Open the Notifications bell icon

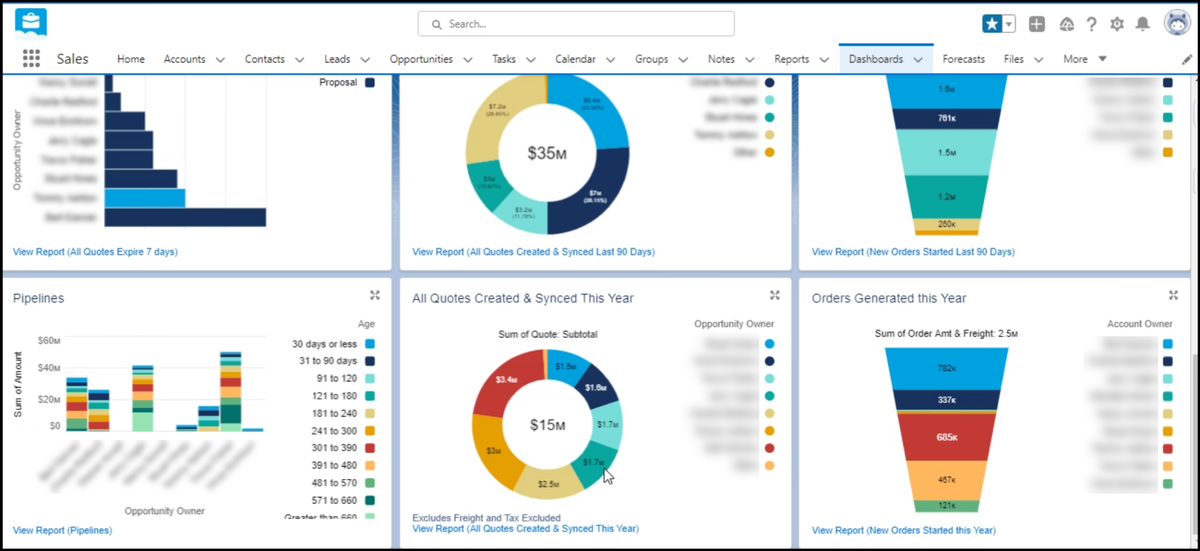point(1142,24)
